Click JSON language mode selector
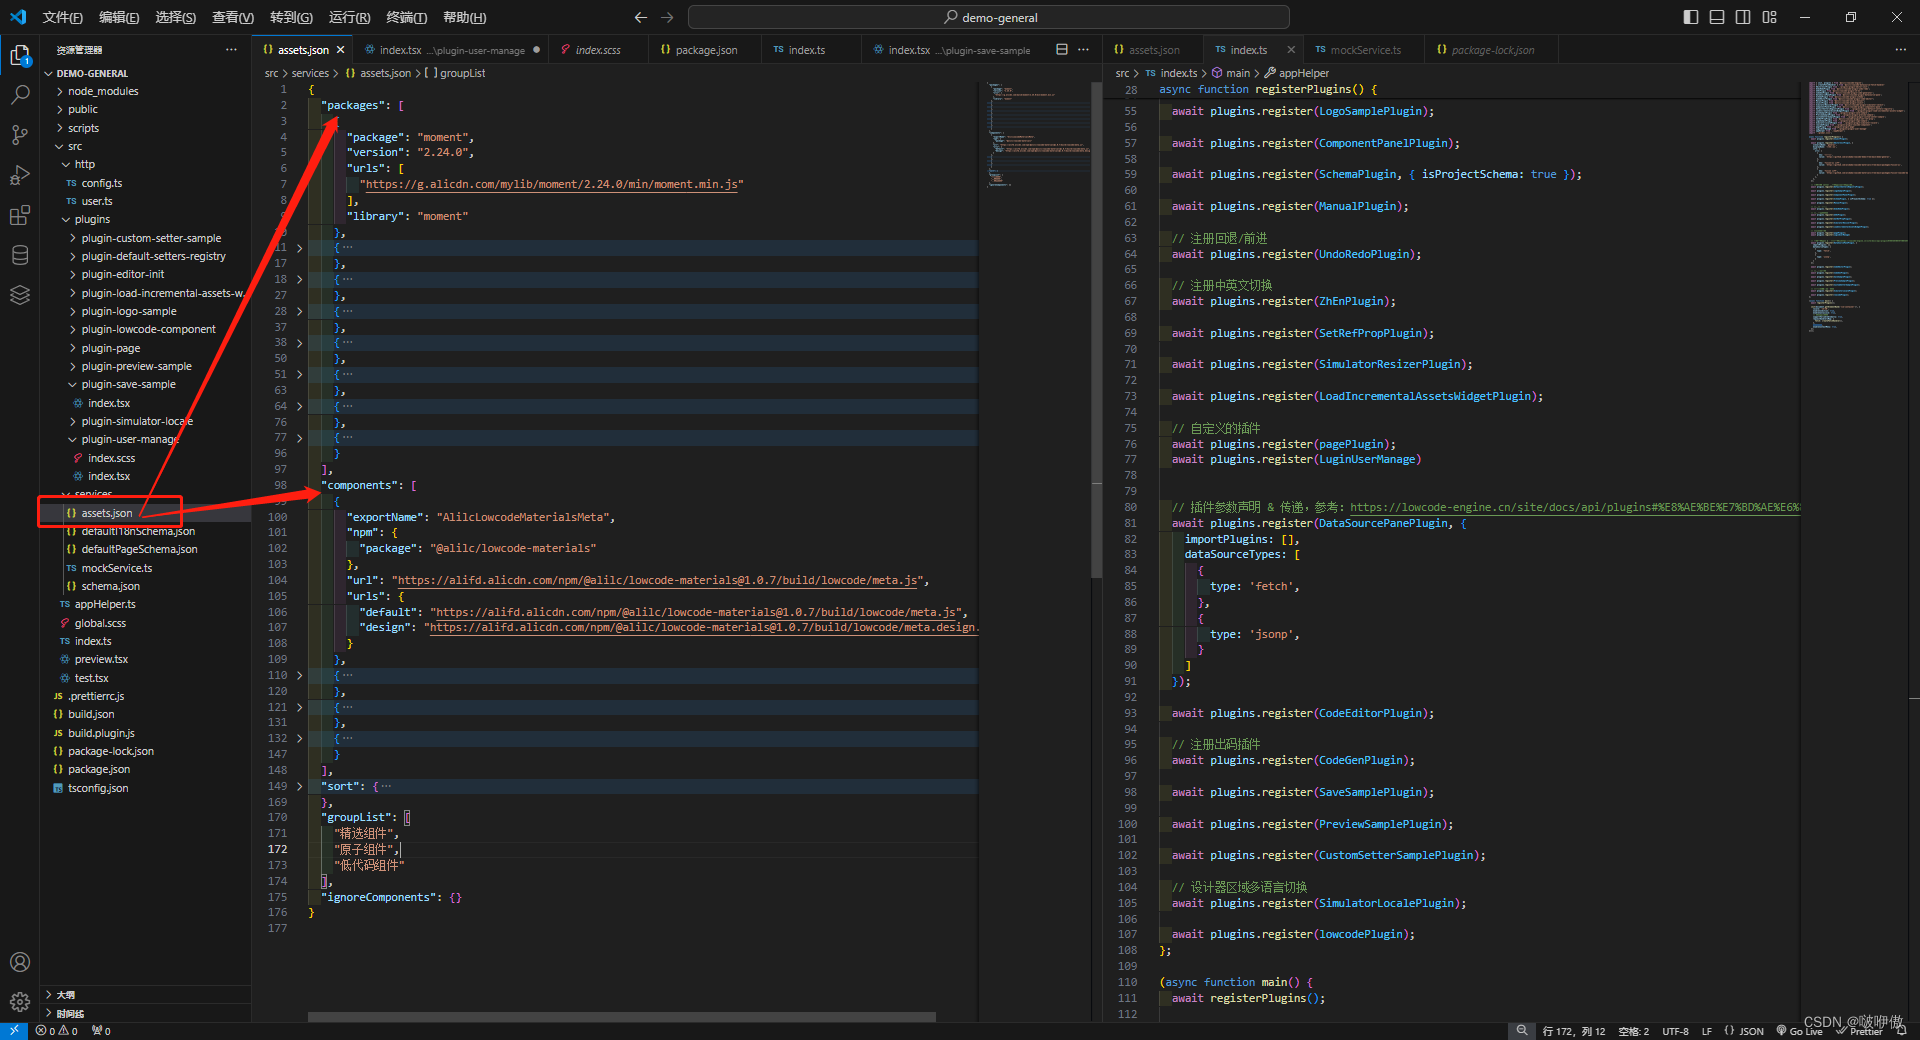This screenshot has width=1920, height=1040. (1744, 1031)
